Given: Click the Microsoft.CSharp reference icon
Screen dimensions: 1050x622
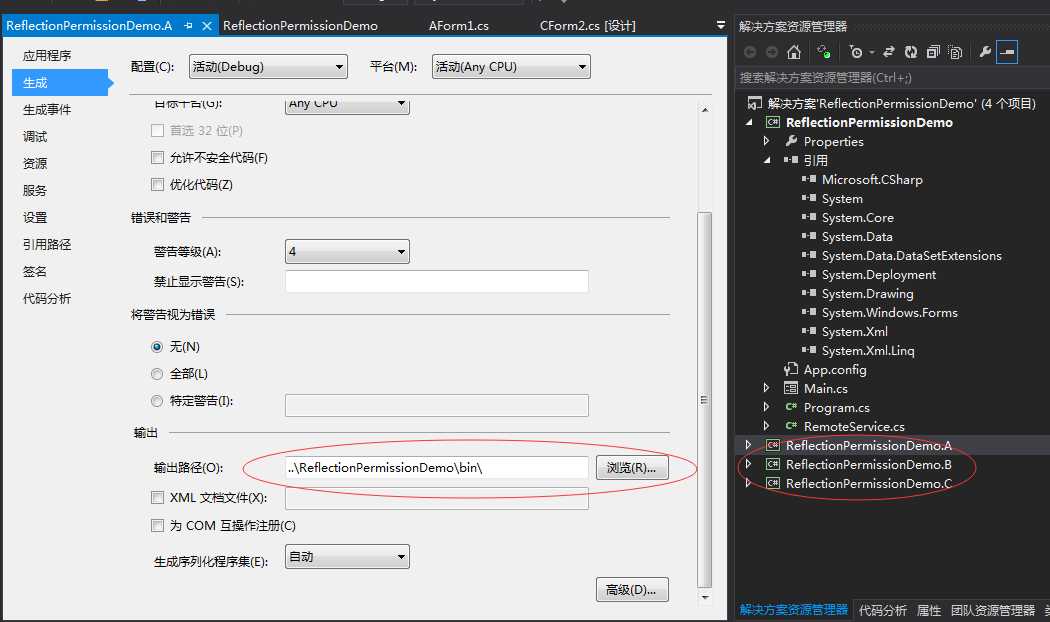Looking at the screenshot, I should point(809,179).
